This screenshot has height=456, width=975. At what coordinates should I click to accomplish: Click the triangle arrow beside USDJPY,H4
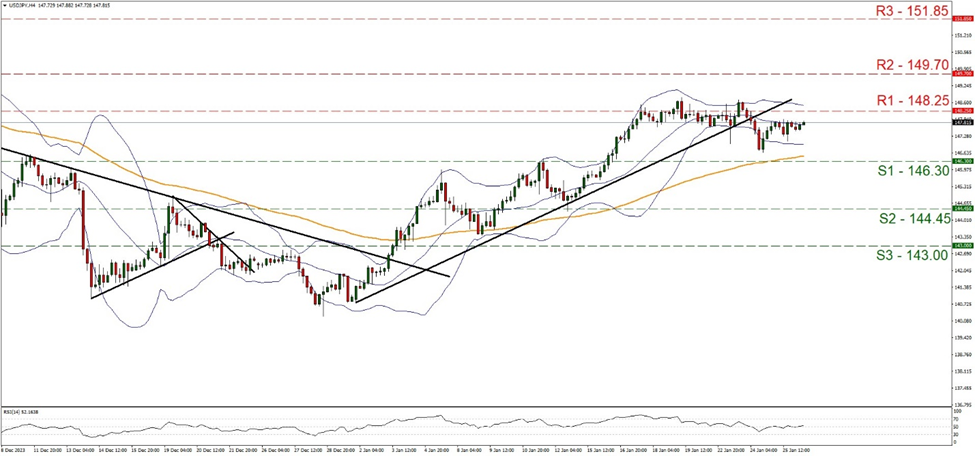pos(5,6)
